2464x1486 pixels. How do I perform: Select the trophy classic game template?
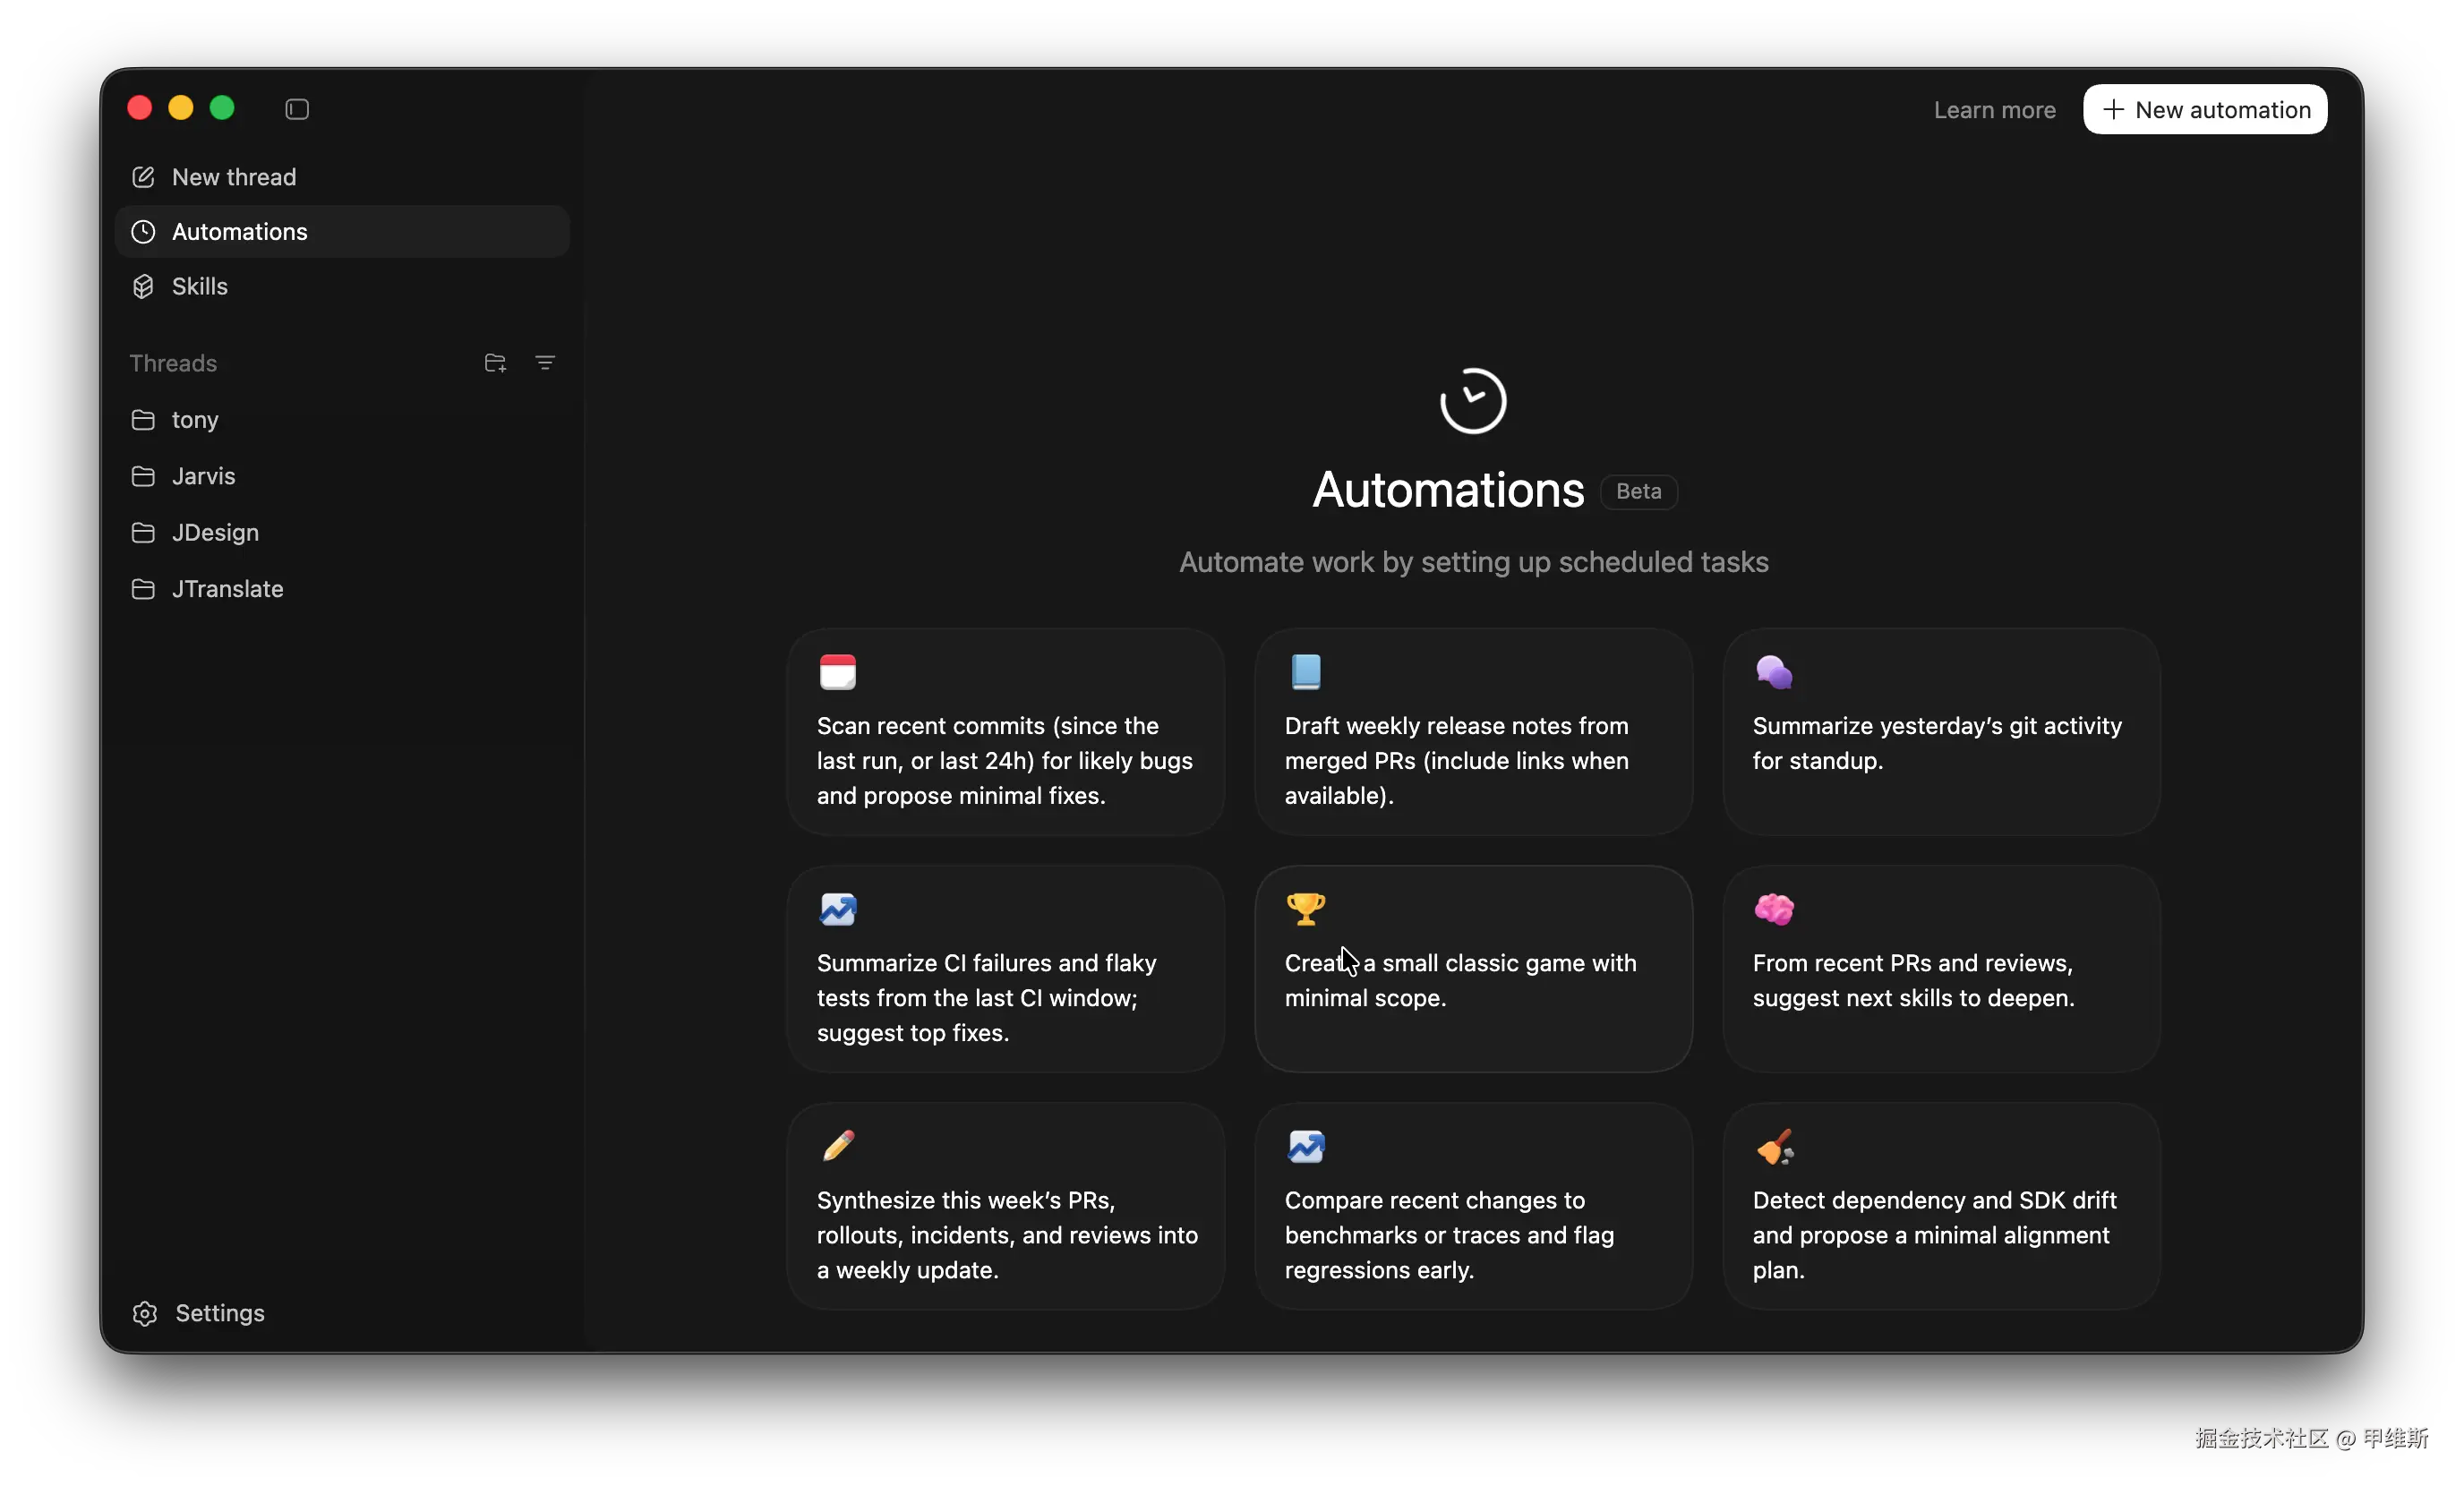tap(1305, 909)
